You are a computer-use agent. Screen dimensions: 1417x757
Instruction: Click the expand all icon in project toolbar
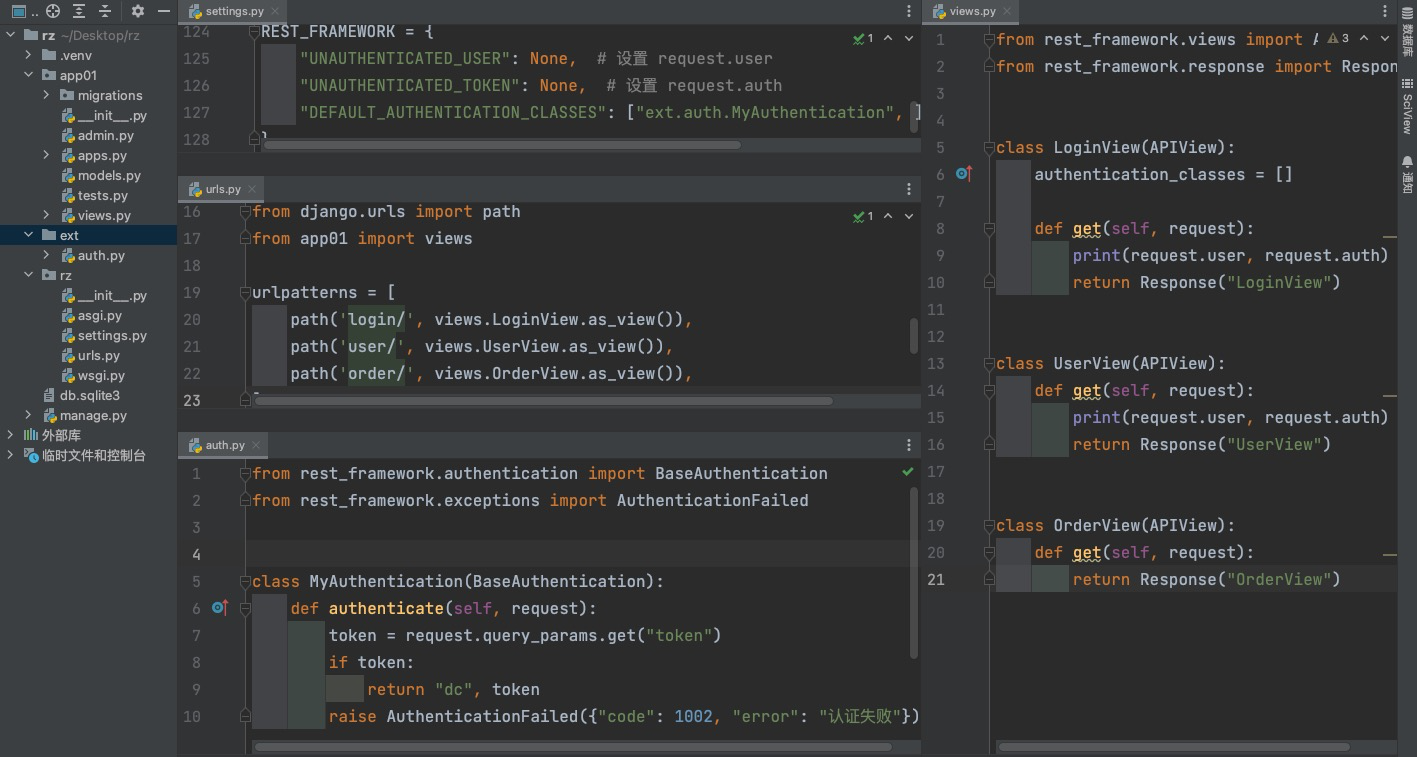pyautogui.click(x=79, y=11)
